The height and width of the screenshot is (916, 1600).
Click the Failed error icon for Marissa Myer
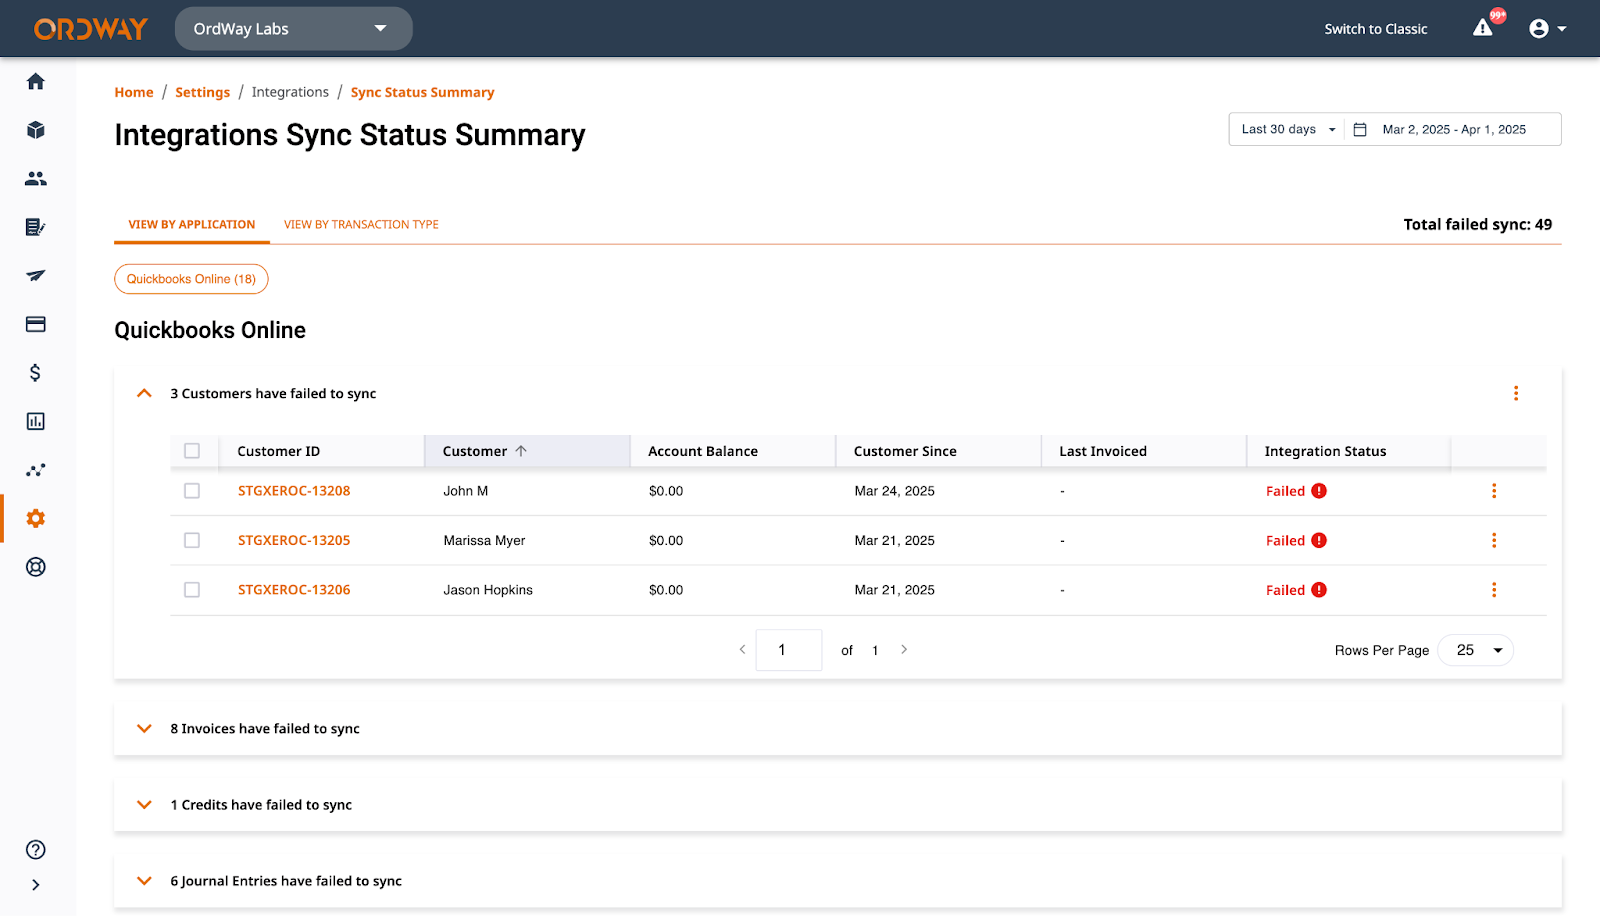click(1319, 540)
